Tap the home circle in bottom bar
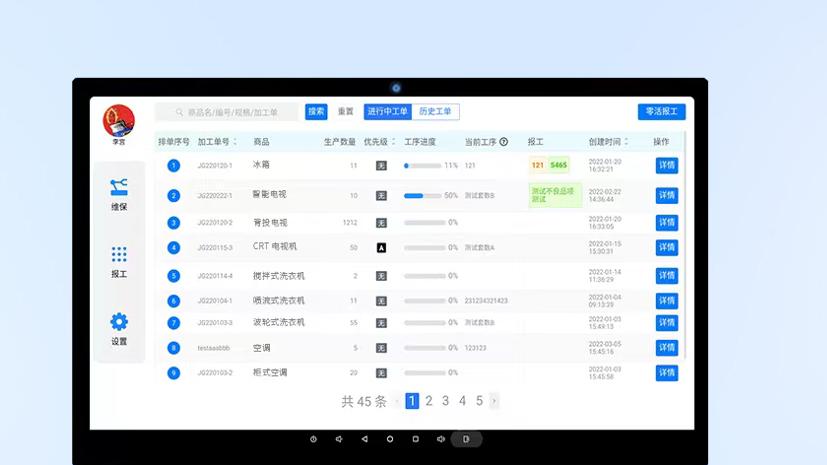827x465 pixels. 390,439
